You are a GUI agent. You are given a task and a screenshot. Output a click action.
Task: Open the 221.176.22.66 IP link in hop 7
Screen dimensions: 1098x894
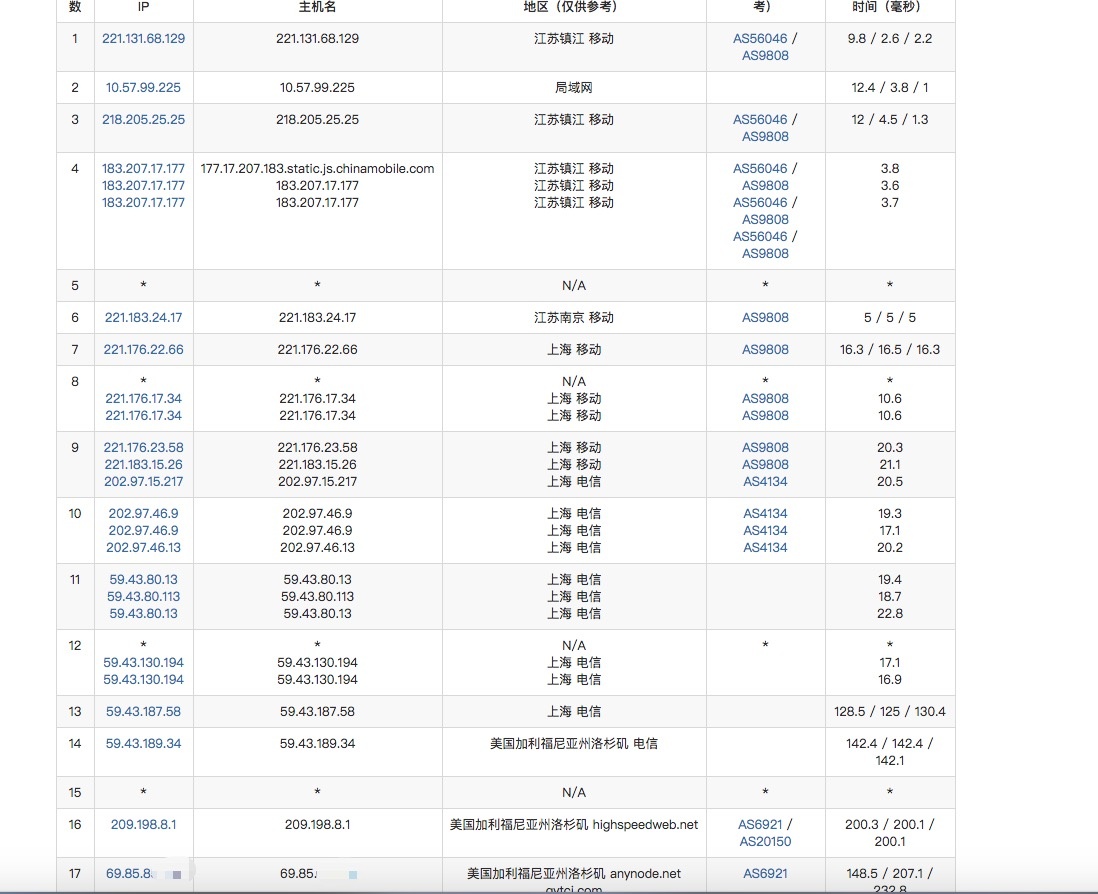point(143,349)
